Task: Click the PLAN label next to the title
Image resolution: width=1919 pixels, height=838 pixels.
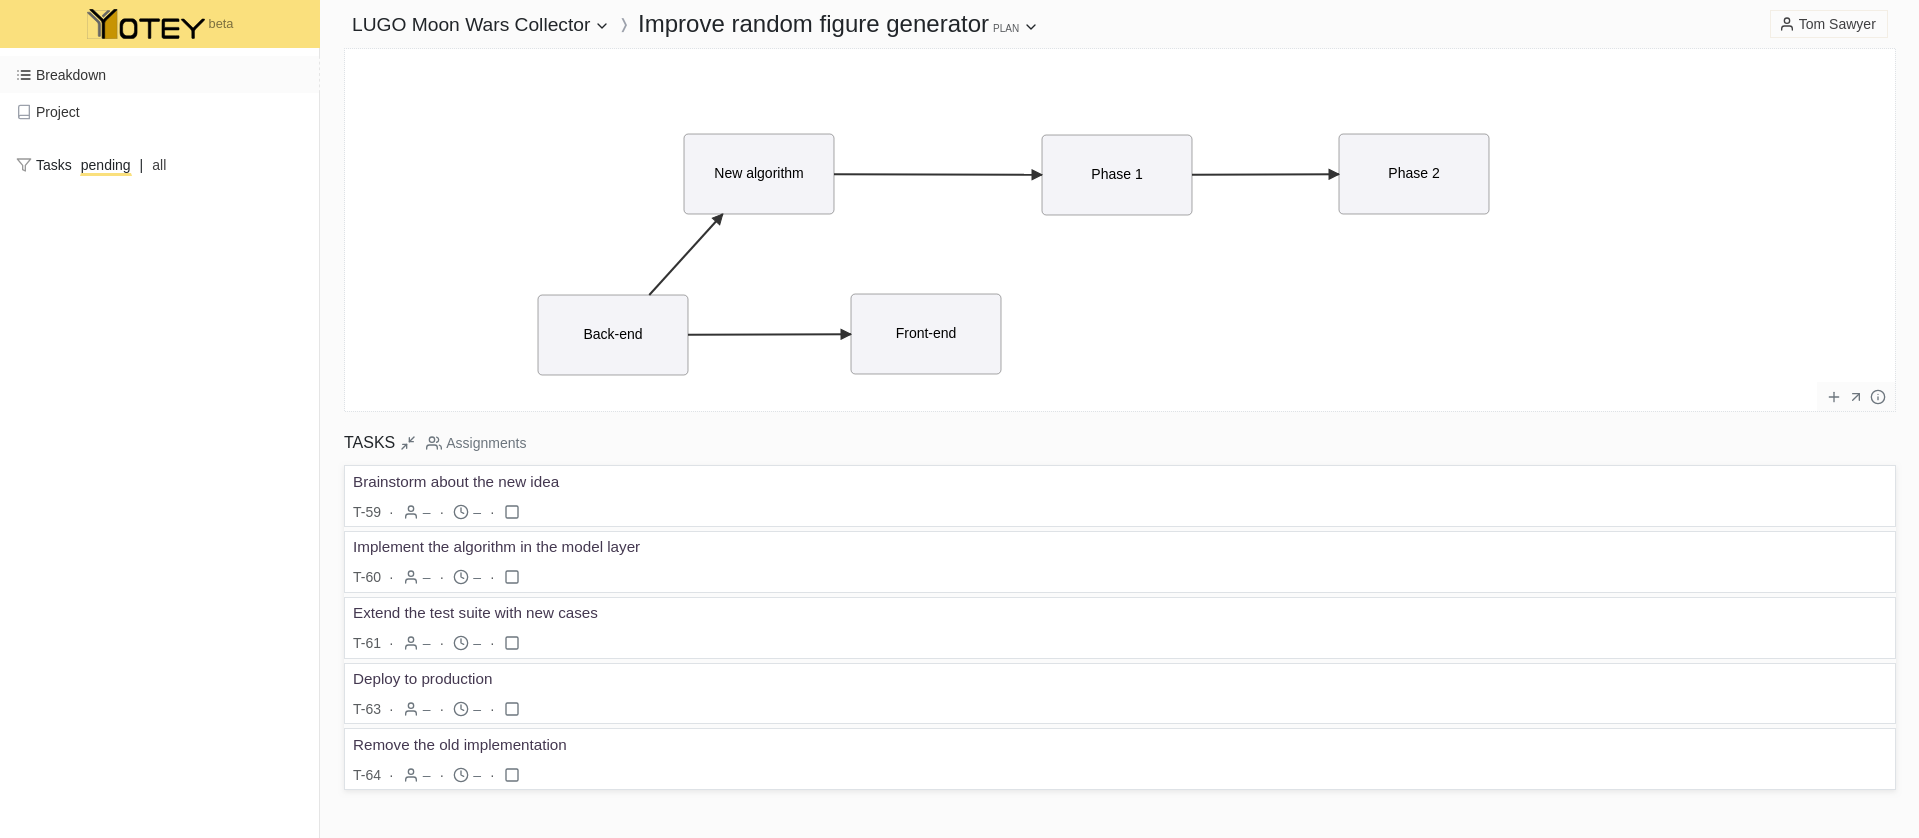Action: tap(1006, 29)
